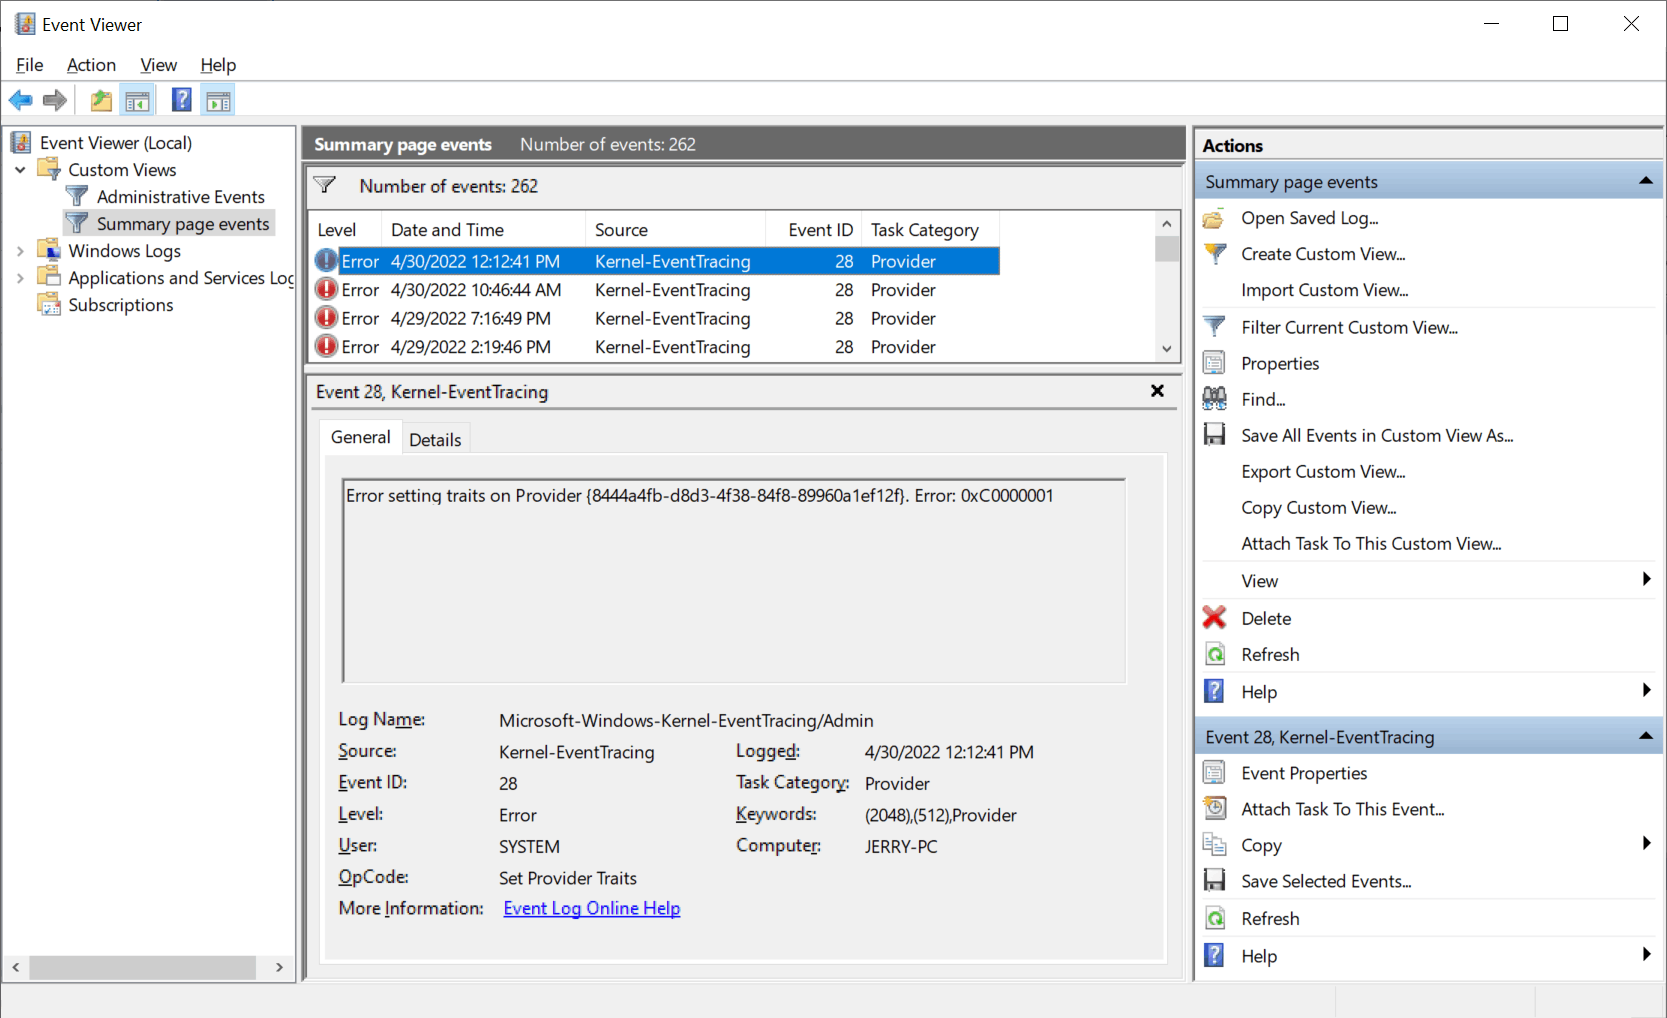Image resolution: width=1667 pixels, height=1018 pixels.
Task: Click Refresh icon under Event 28 section
Action: point(1214,918)
